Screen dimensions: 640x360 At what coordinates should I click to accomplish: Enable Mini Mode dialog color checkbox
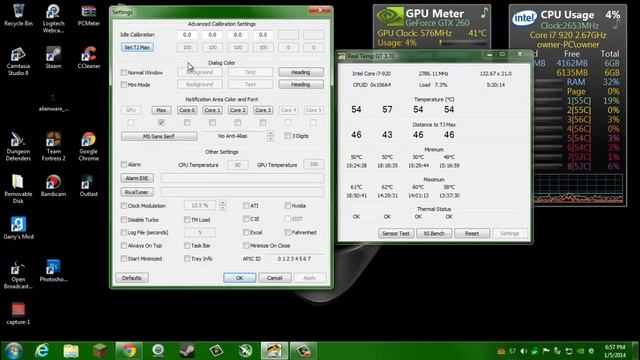(124, 85)
